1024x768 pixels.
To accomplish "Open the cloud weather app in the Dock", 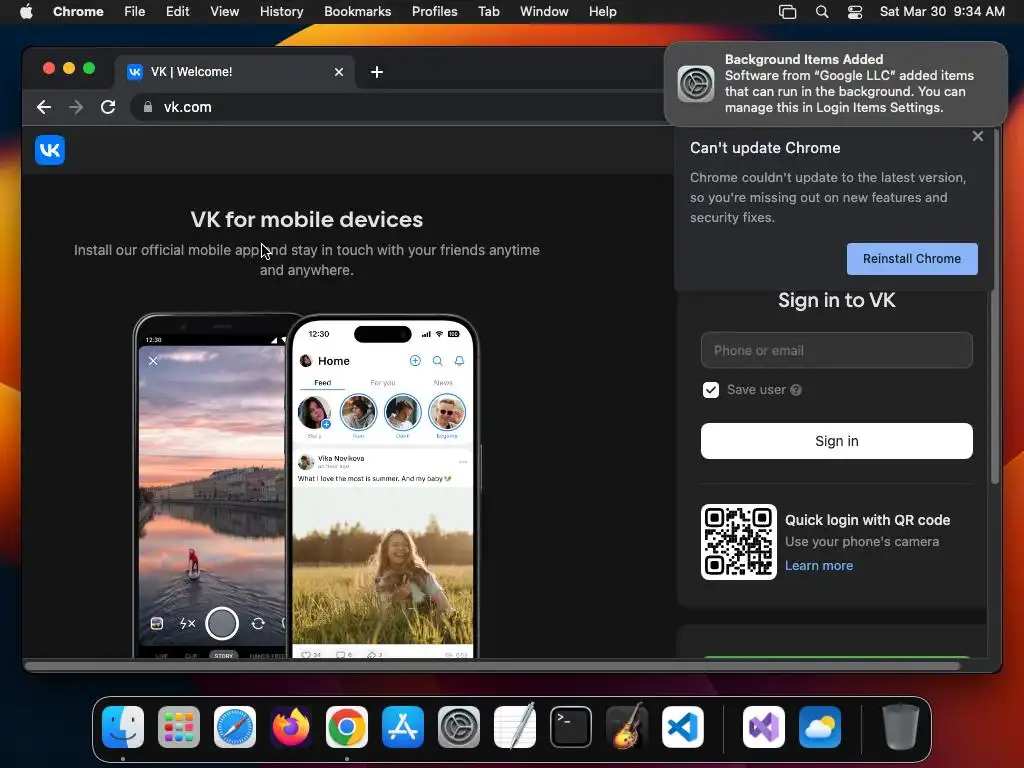I will [820, 727].
